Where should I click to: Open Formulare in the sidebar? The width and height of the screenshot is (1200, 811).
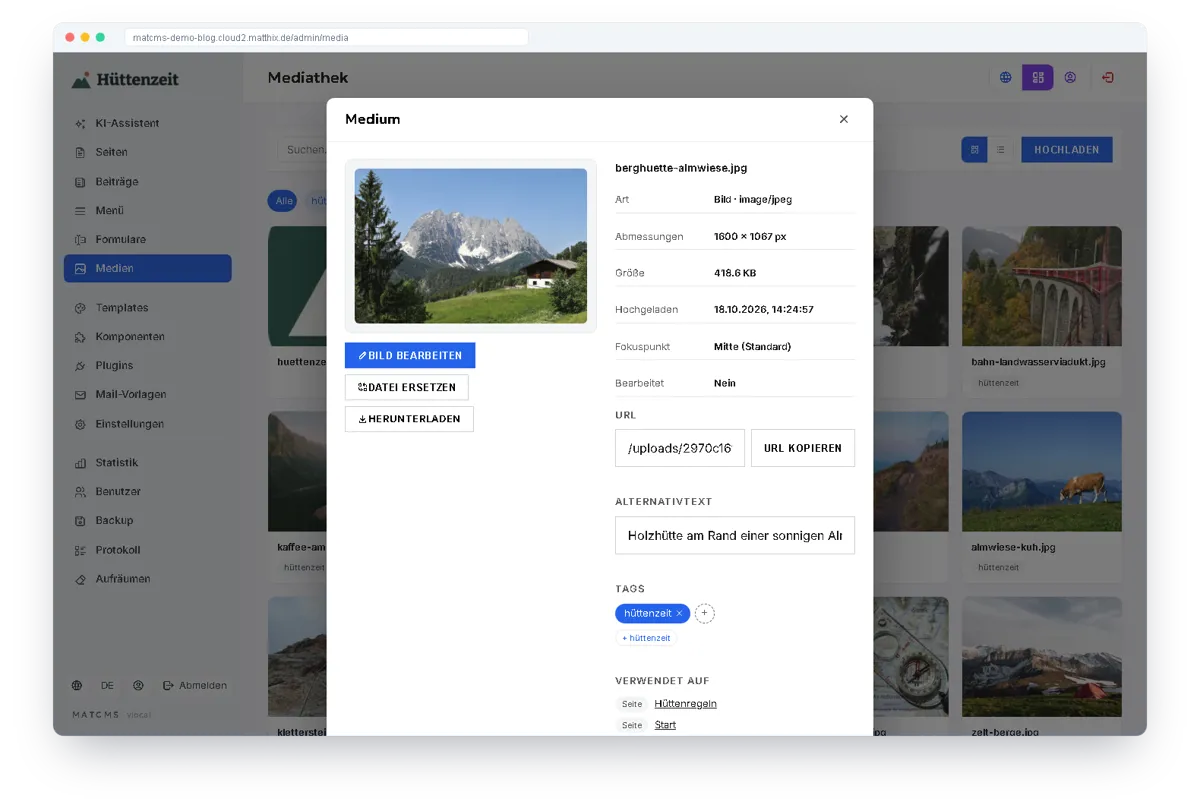click(147, 240)
